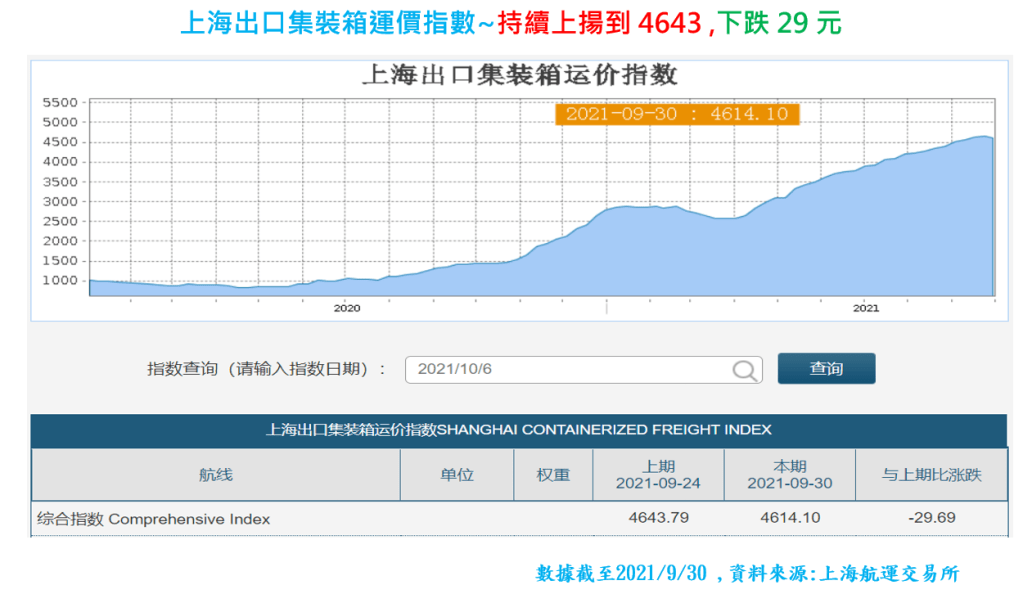This screenshot has height=594, width=1023.
Task: Click the 权重 column header
Action: (x=553, y=475)
